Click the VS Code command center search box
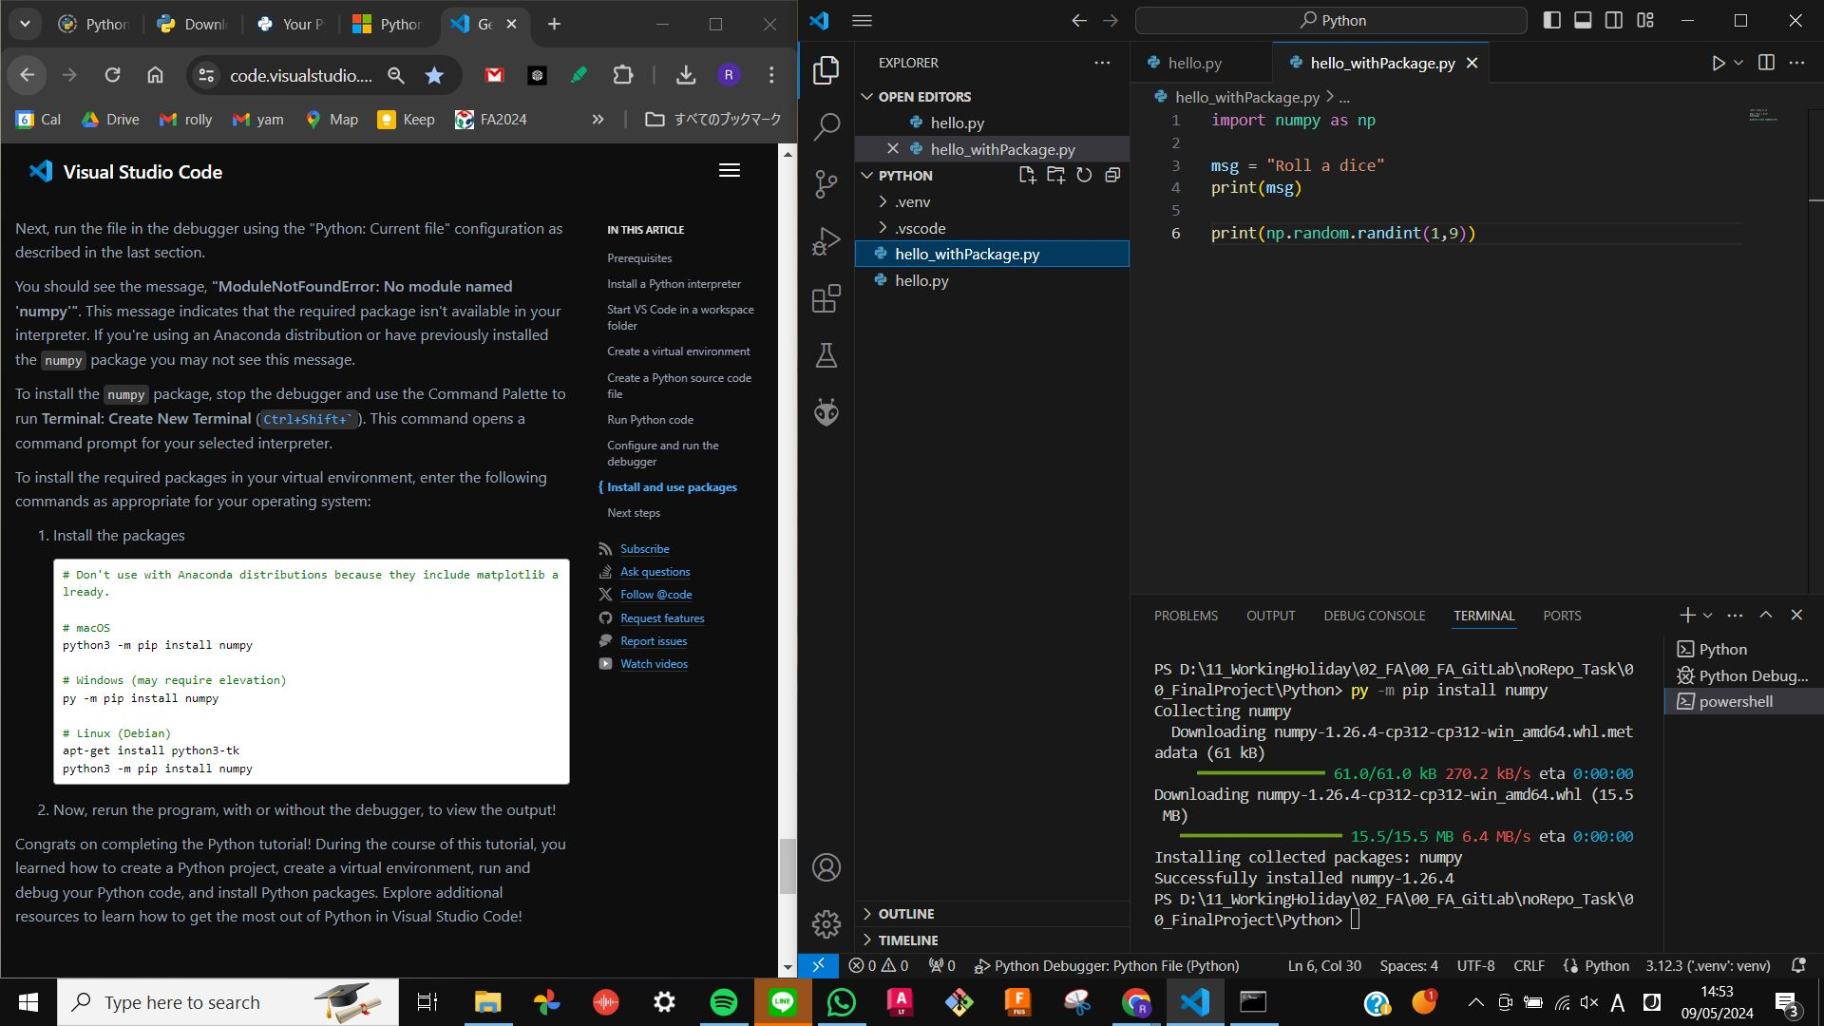 [1331, 20]
